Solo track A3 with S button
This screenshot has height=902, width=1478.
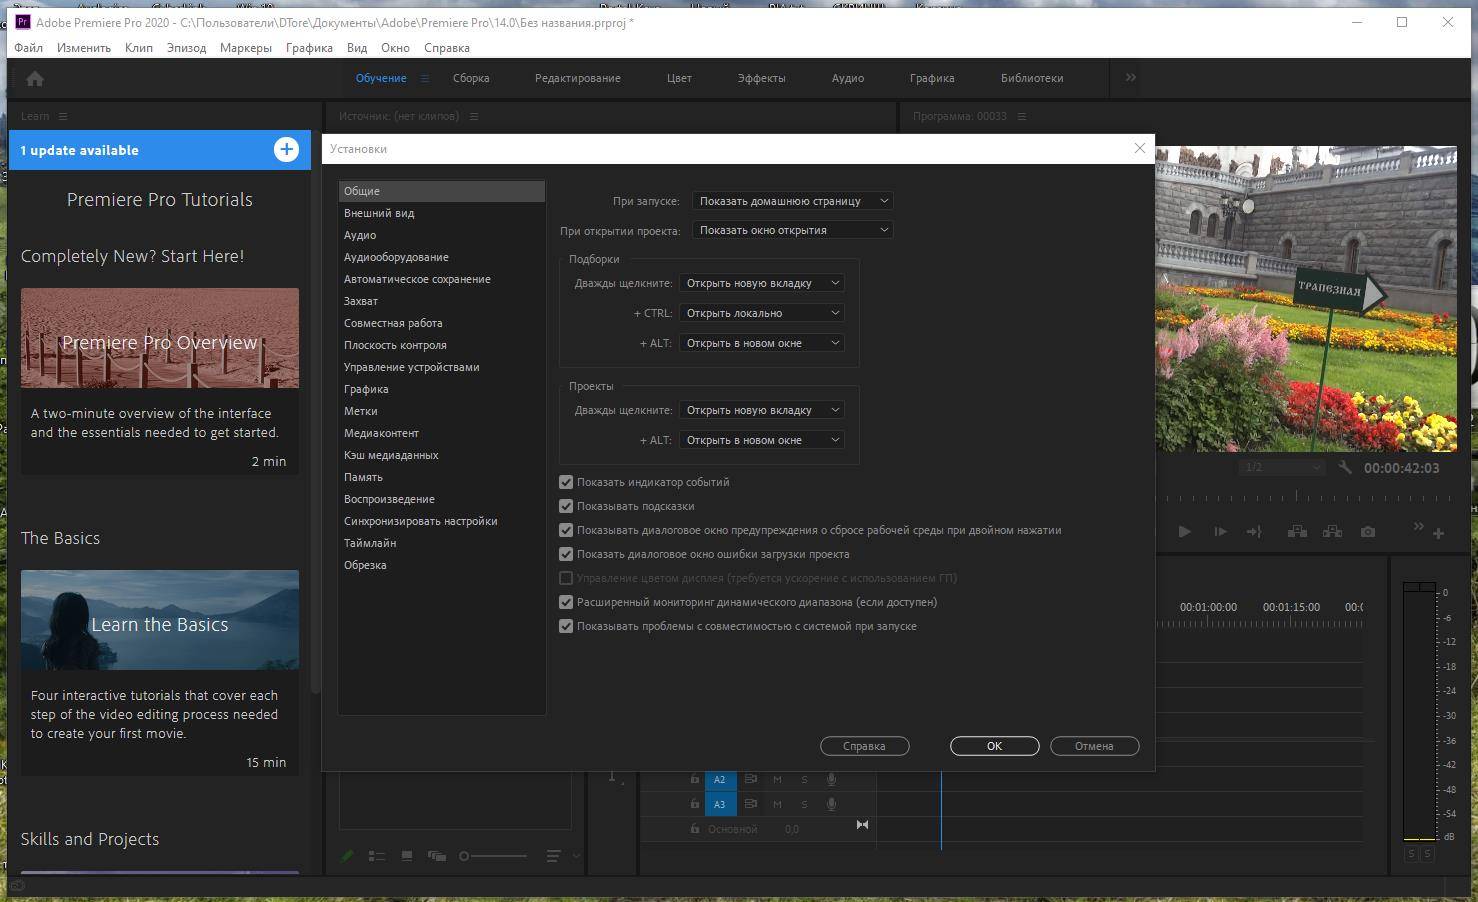(804, 804)
